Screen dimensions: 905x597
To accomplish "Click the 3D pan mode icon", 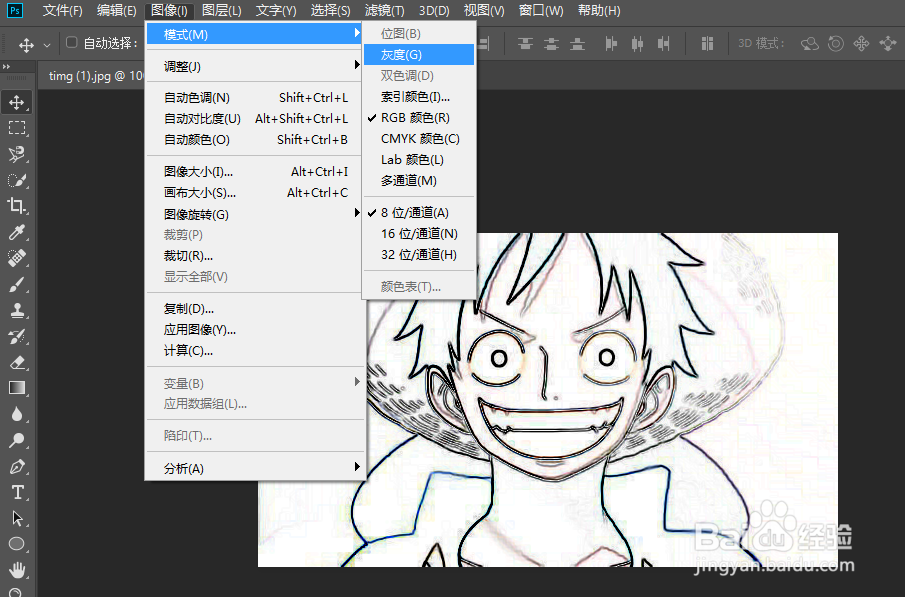I will 861,43.
